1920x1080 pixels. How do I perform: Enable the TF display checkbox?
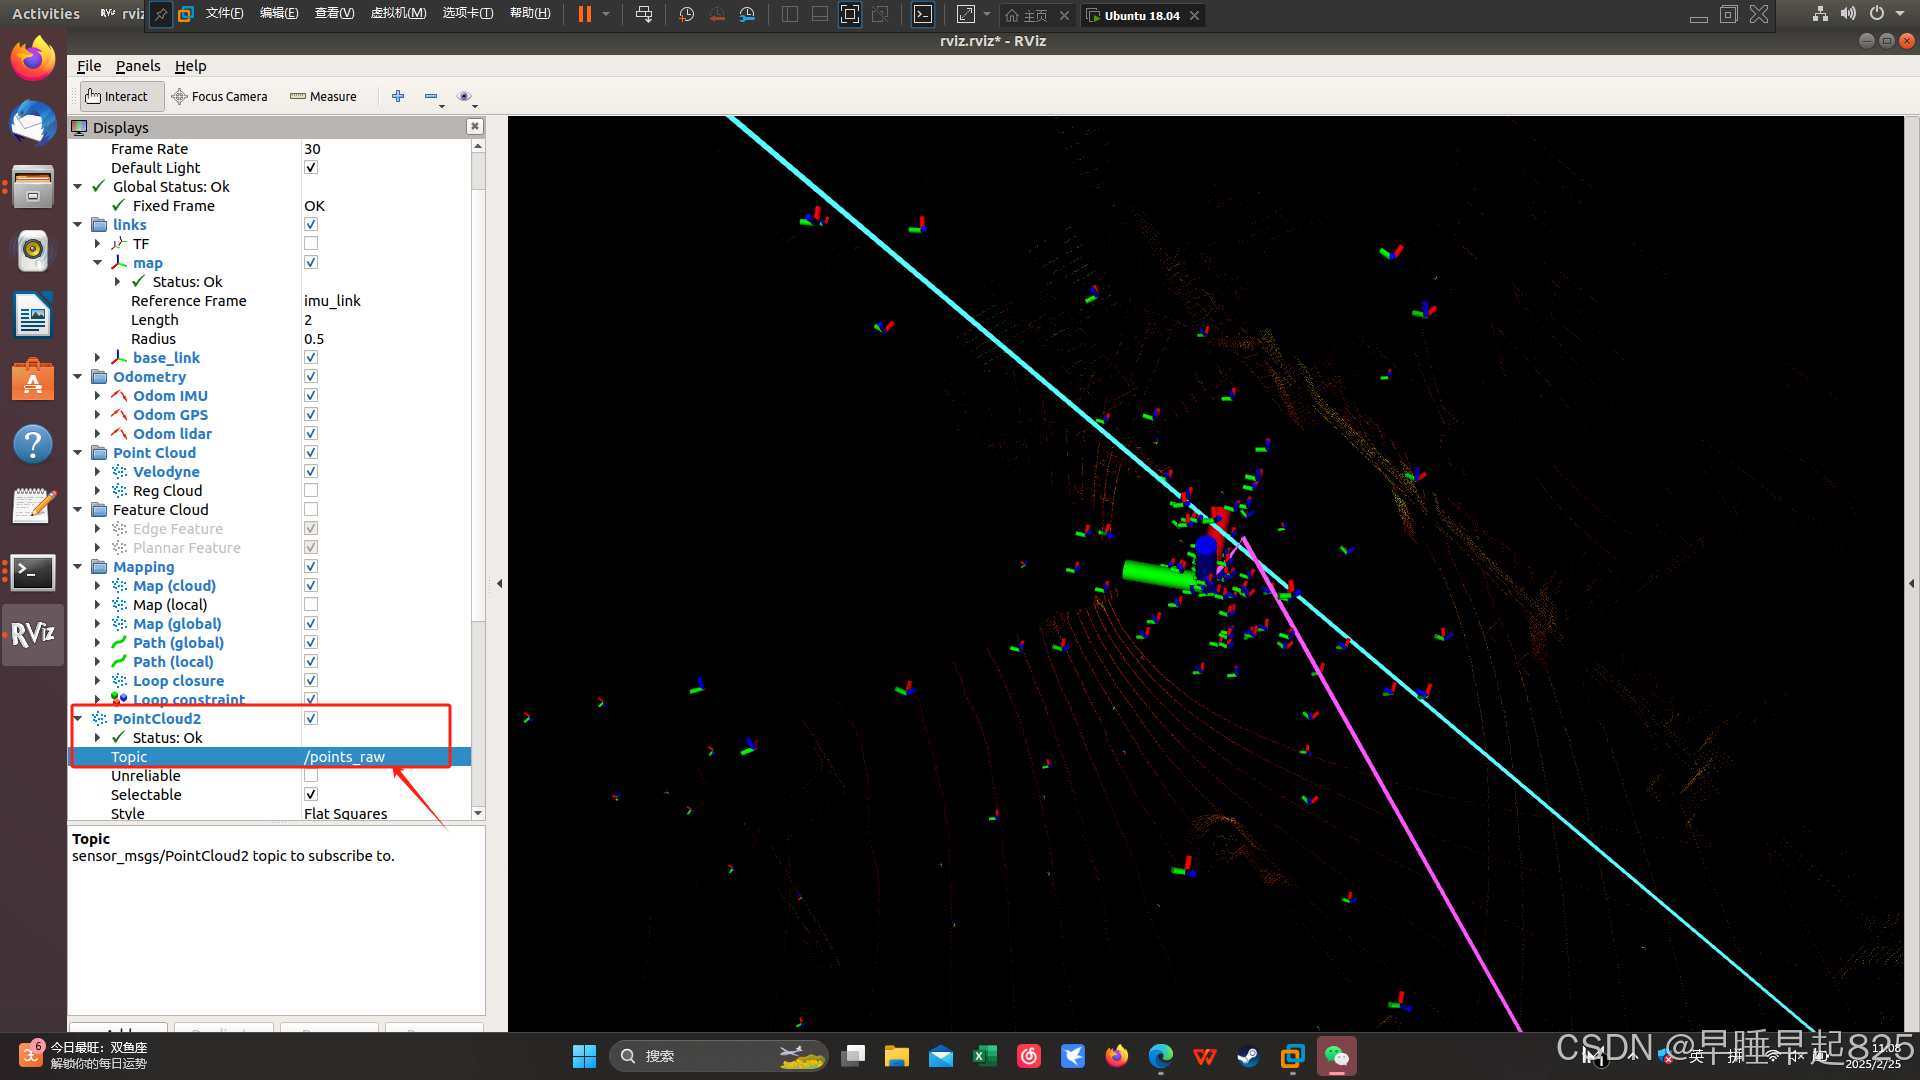click(x=311, y=243)
